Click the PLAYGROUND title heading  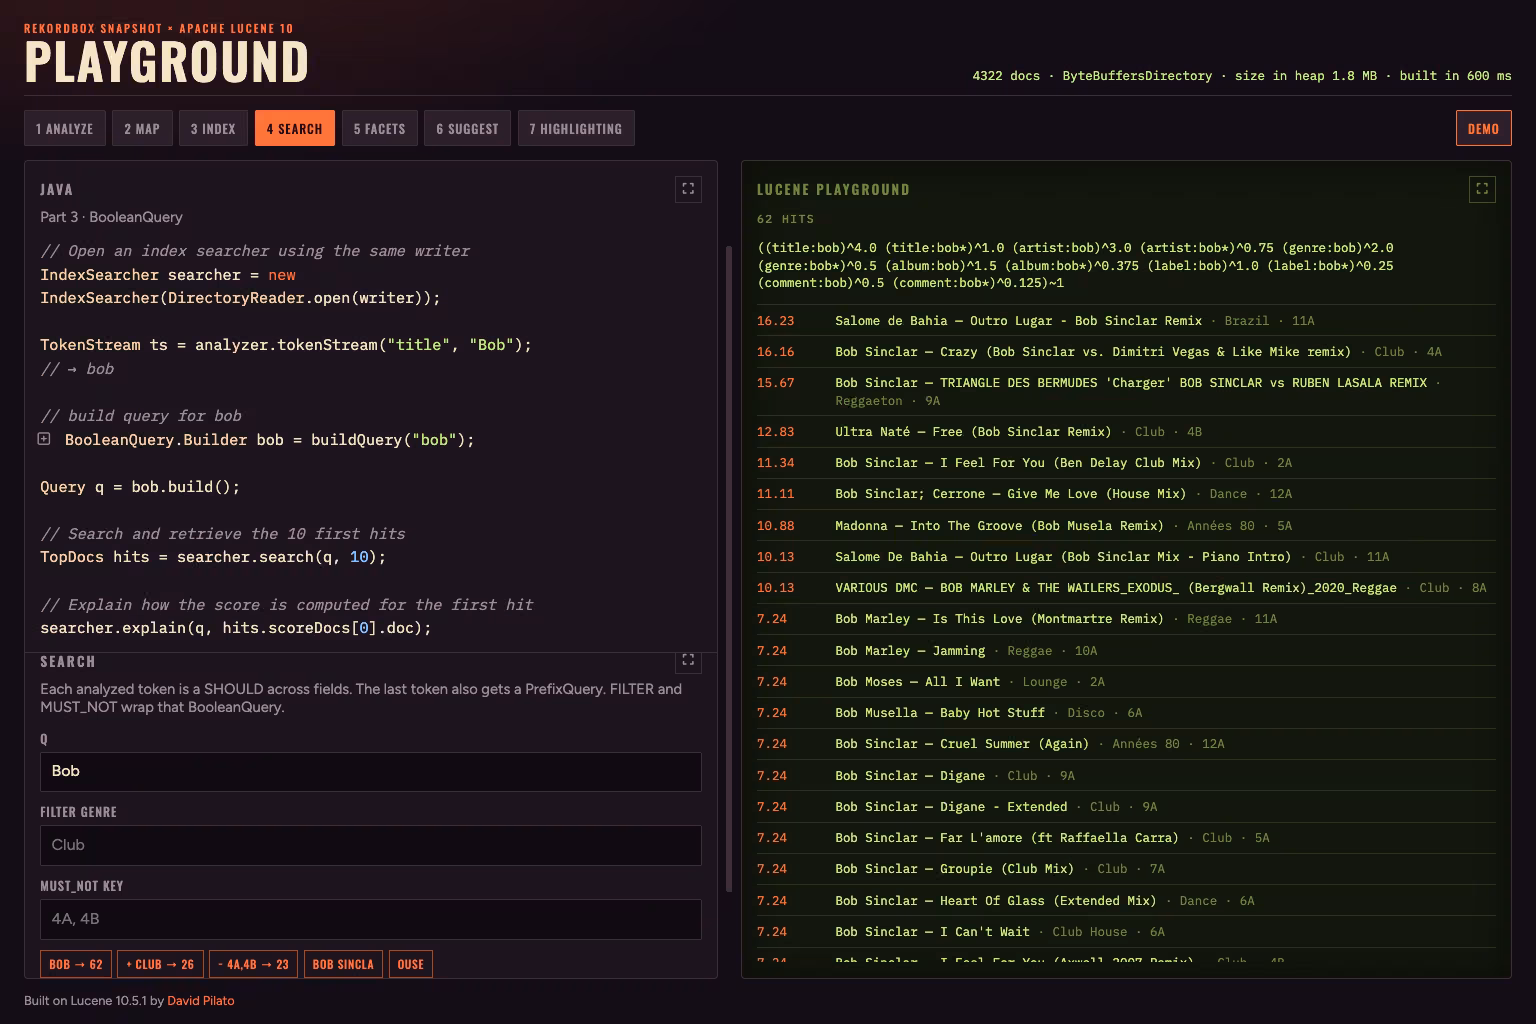point(166,62)
